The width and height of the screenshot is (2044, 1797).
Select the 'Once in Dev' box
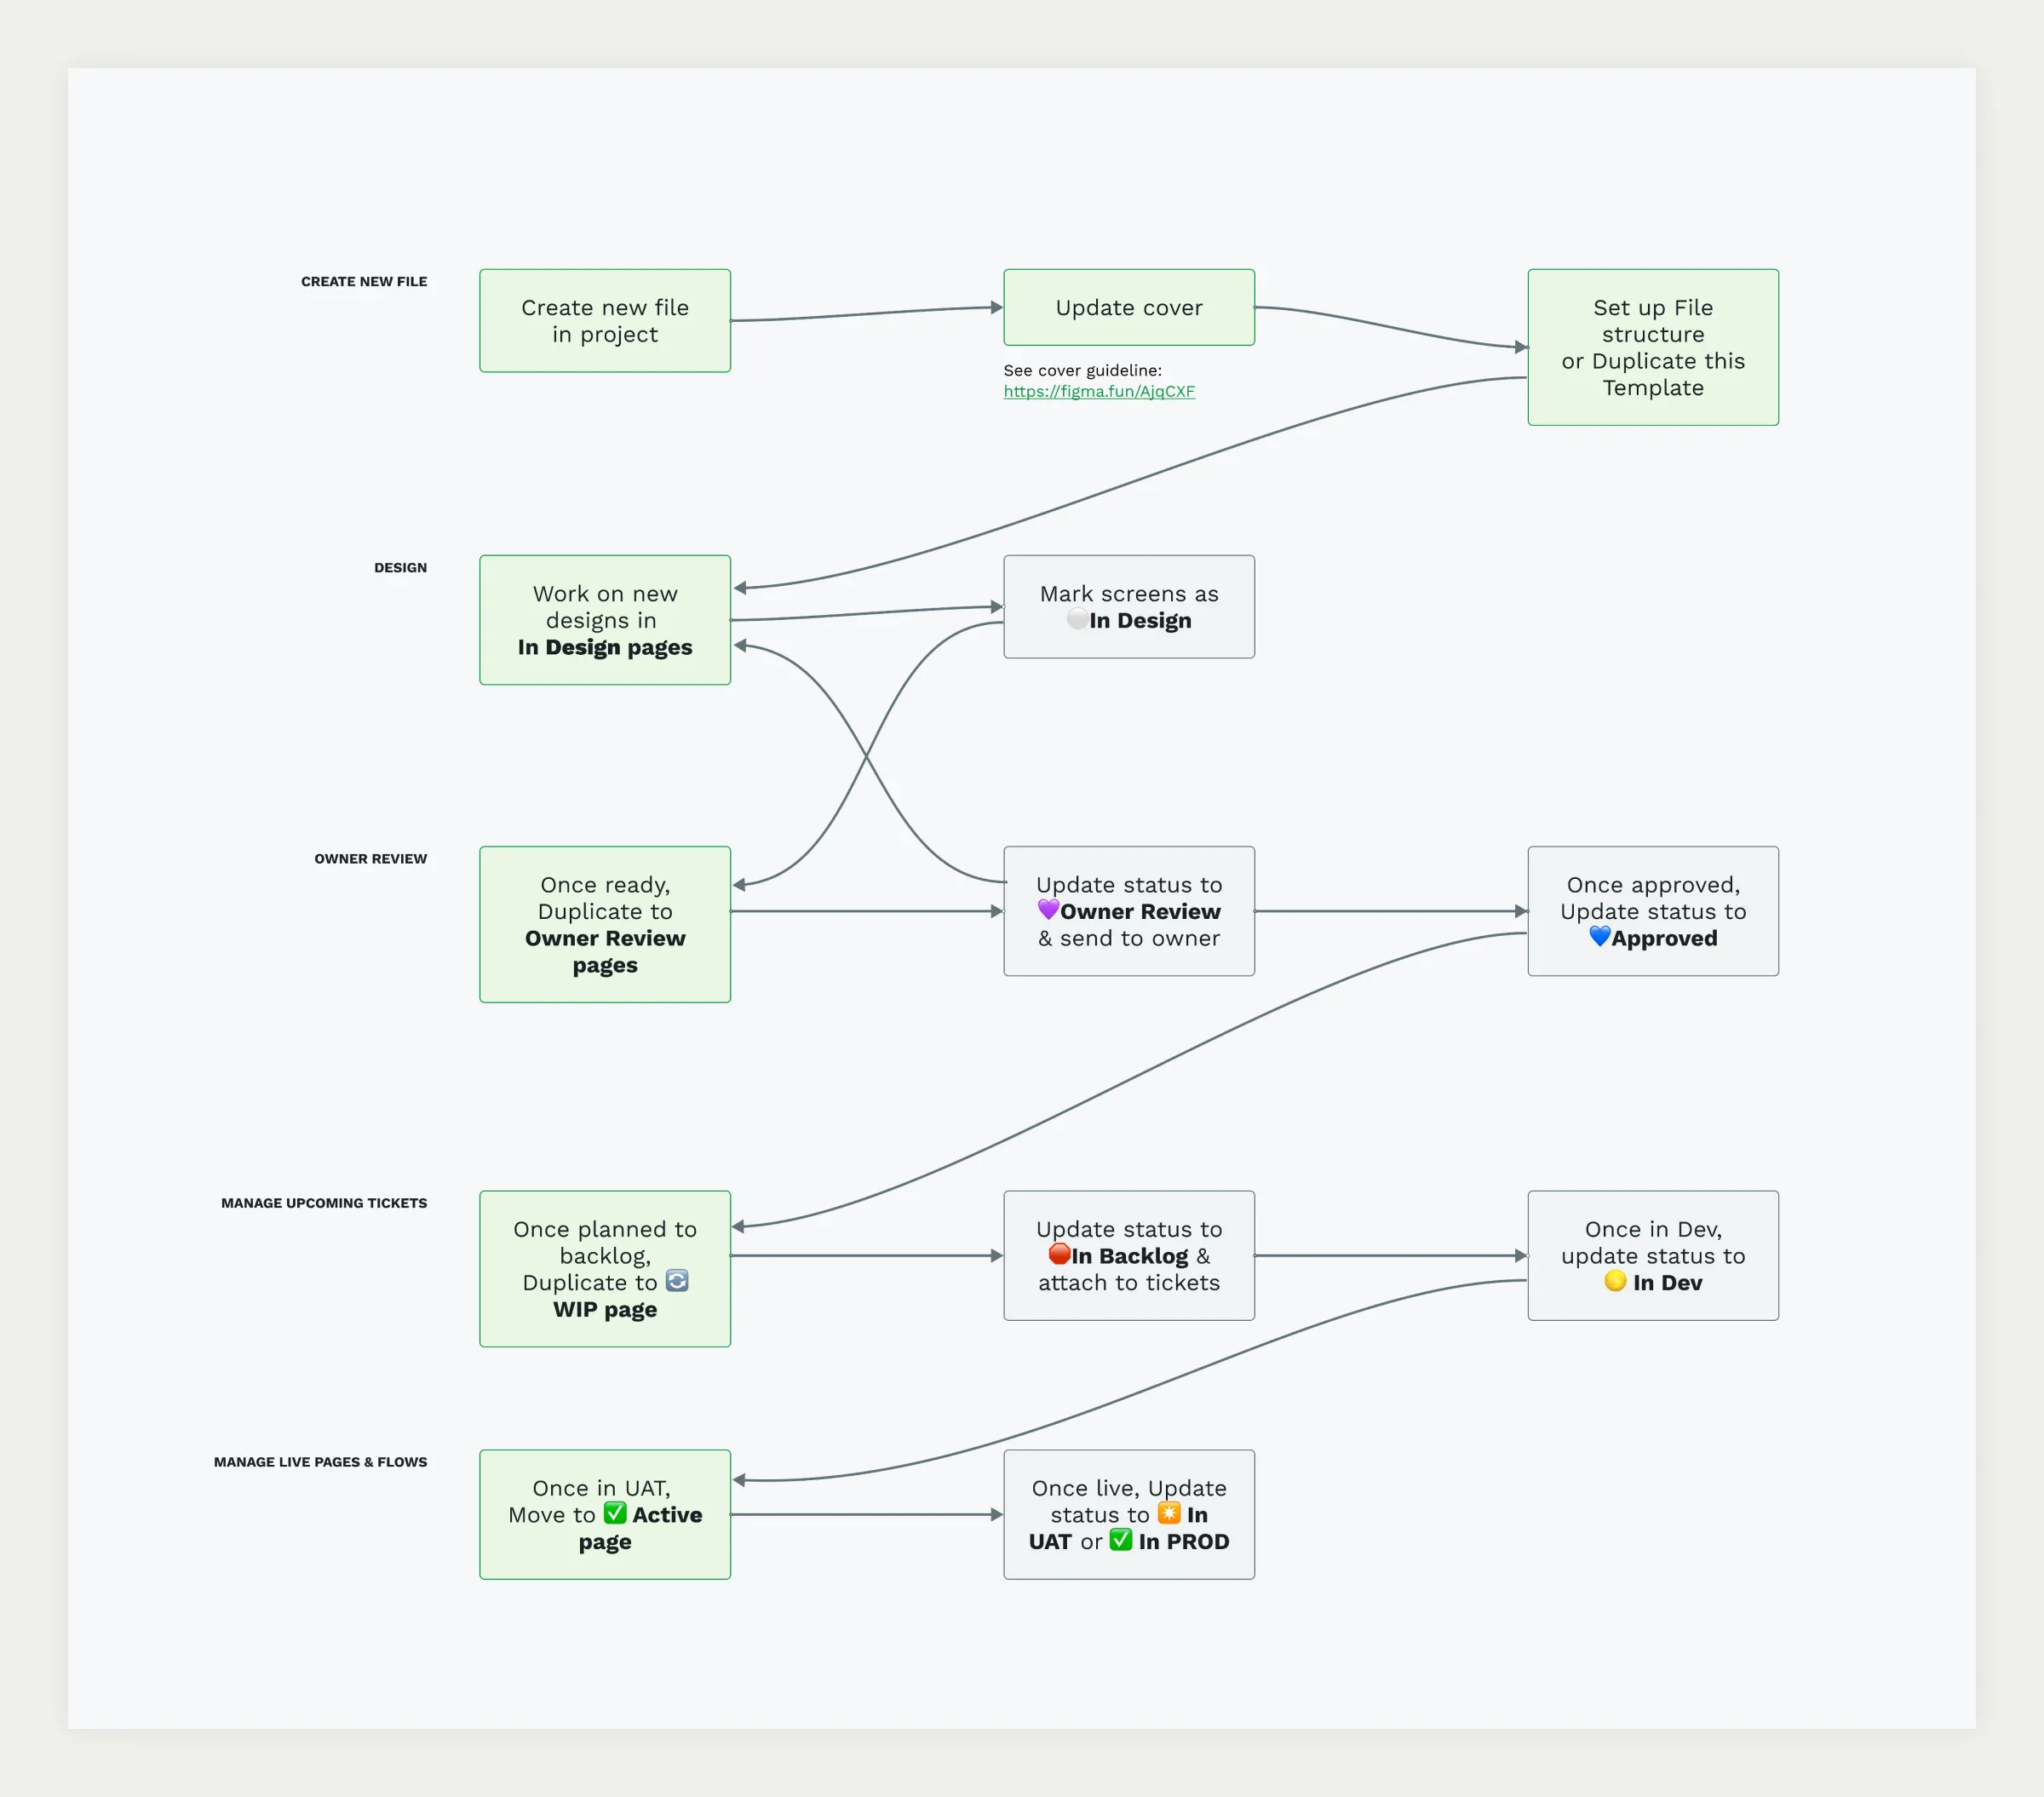[x=1653, y=1255]
